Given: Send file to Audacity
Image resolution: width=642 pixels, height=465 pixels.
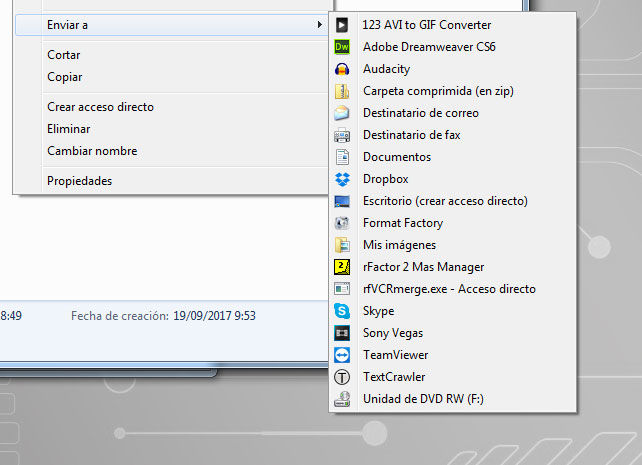Looking at the screenshot, I should coord(452,69).
